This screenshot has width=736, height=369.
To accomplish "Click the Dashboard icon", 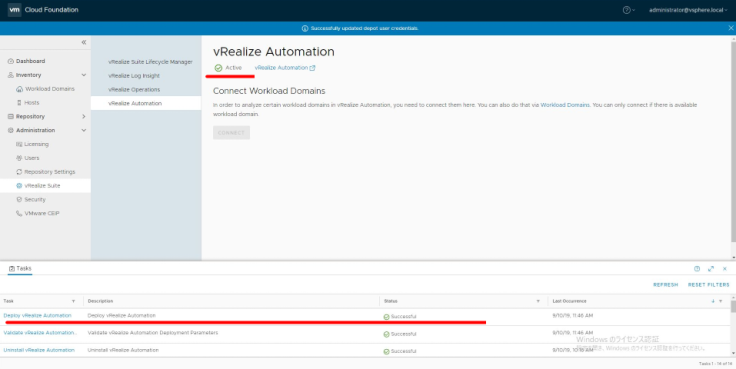I will coord(11,61).
